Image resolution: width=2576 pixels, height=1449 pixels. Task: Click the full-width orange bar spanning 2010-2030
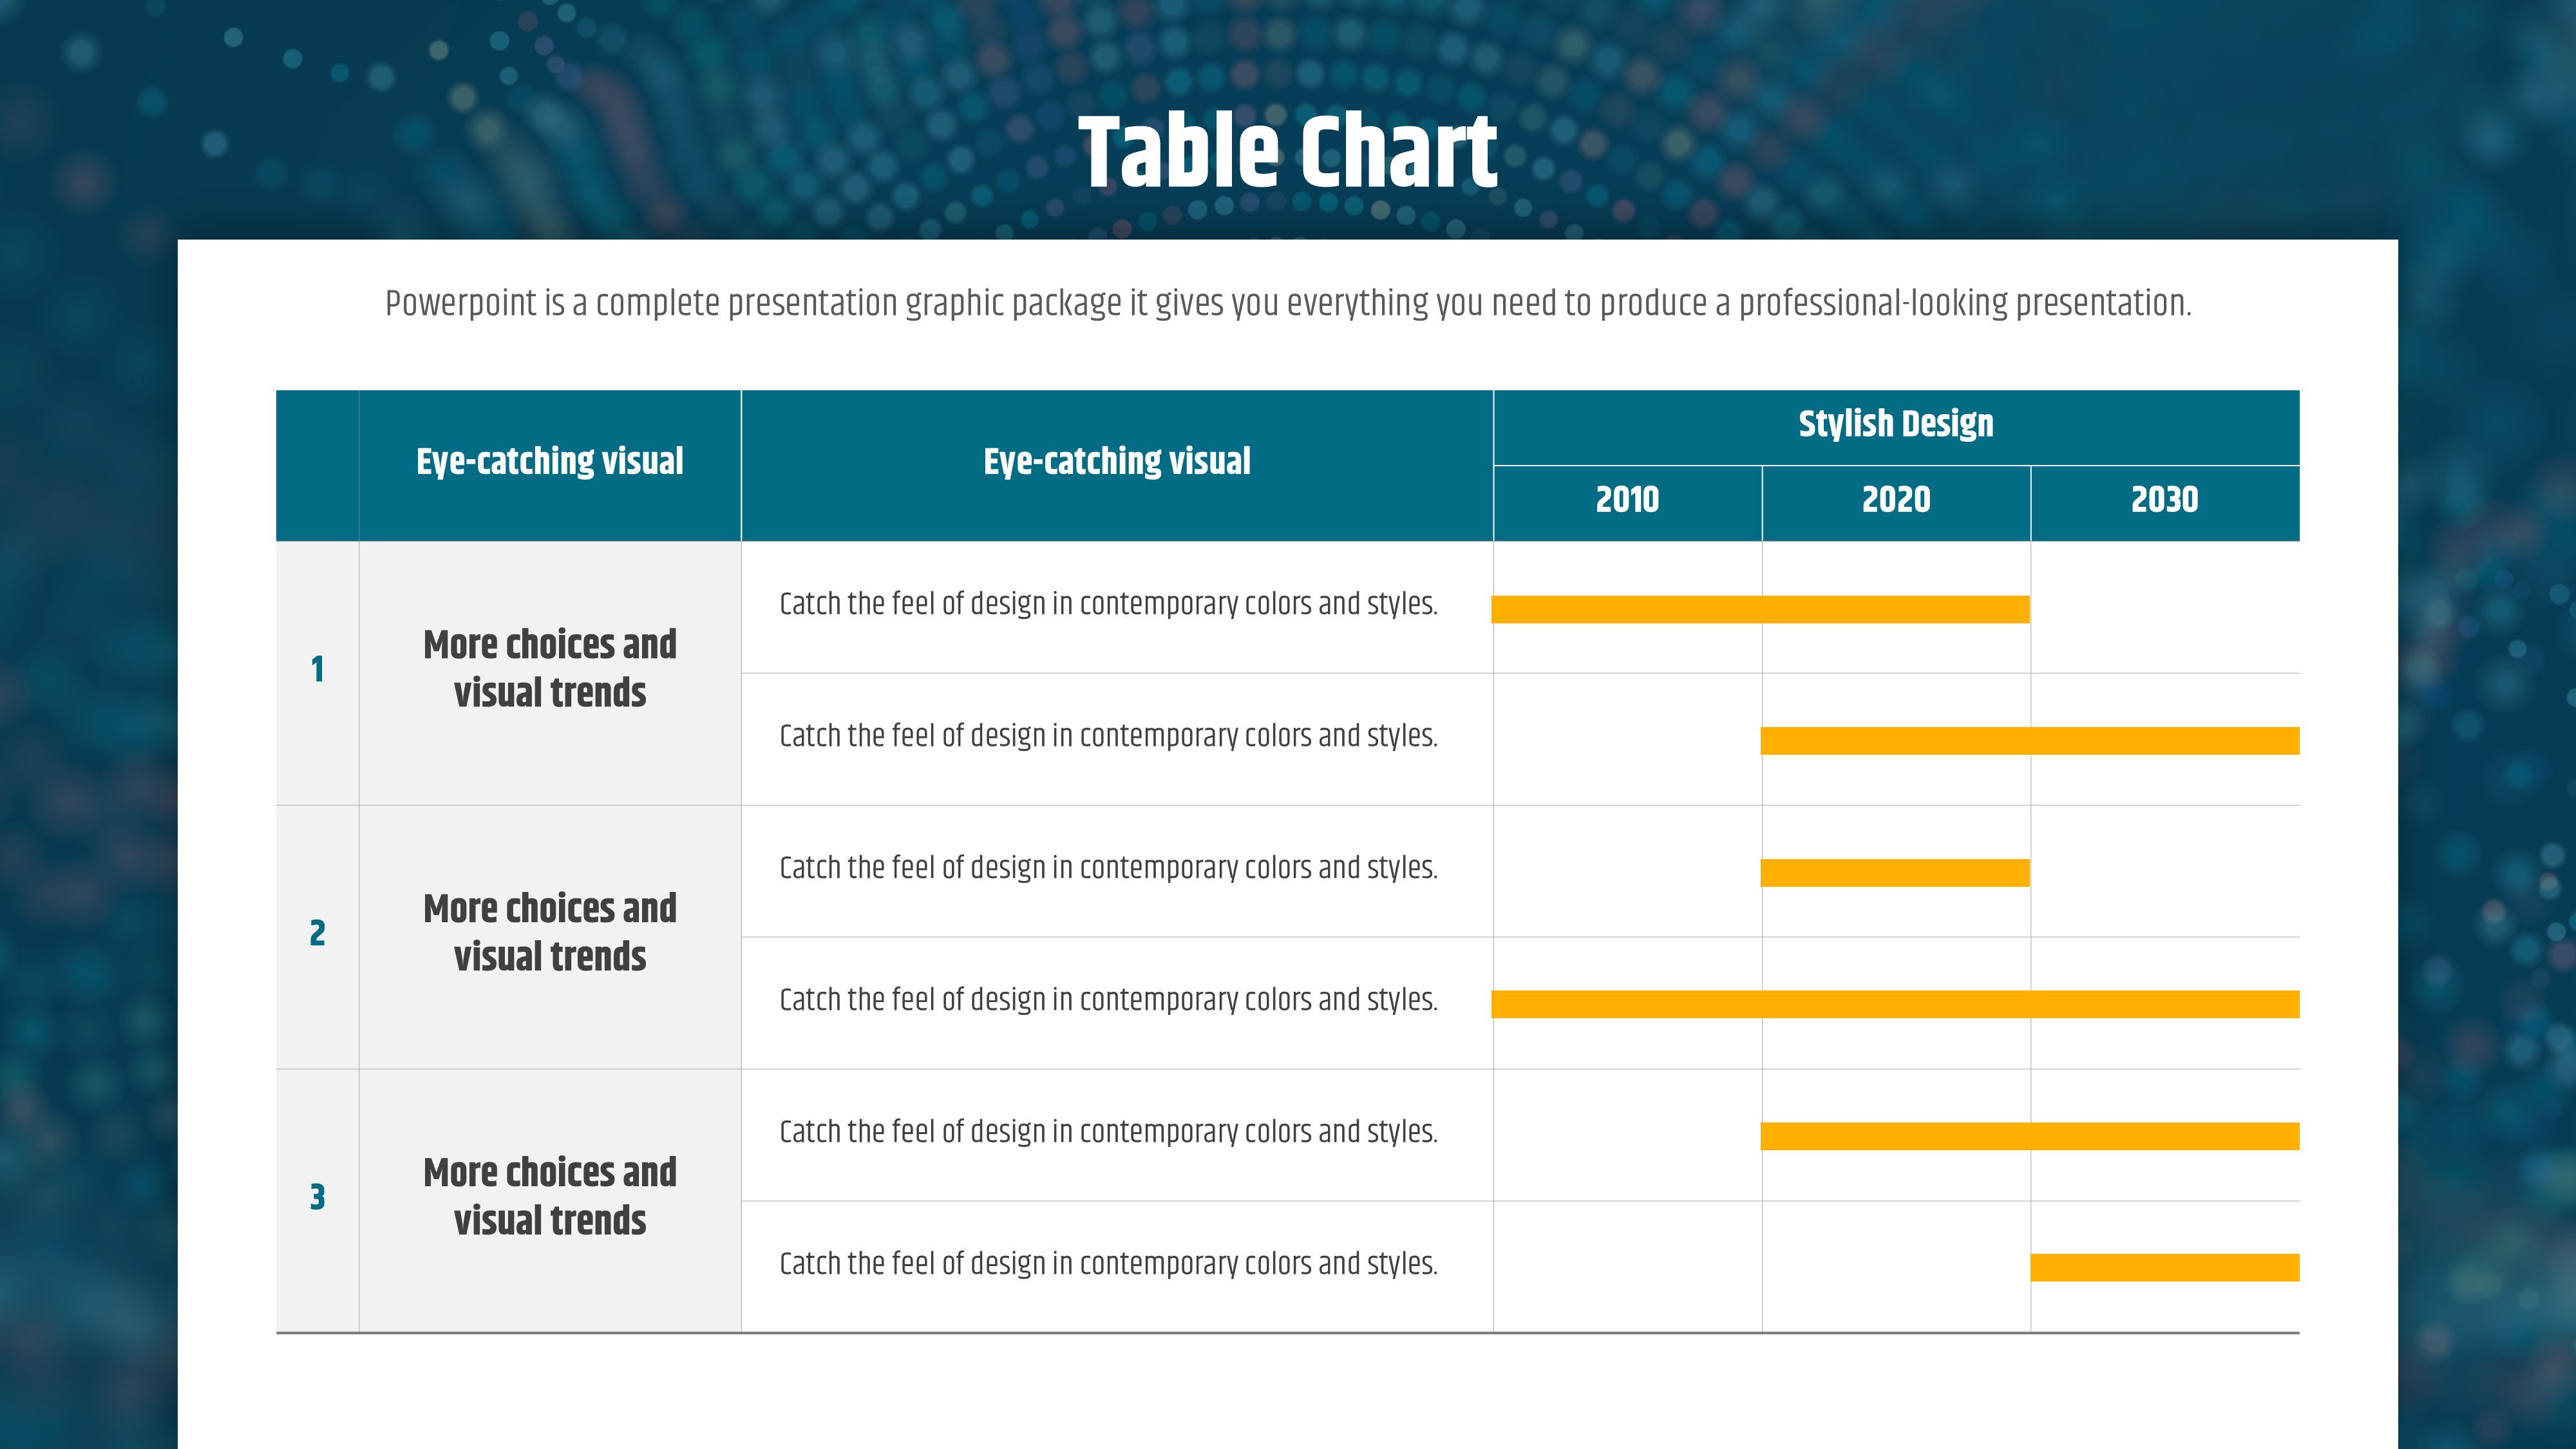click(x=1895, y=1004)
